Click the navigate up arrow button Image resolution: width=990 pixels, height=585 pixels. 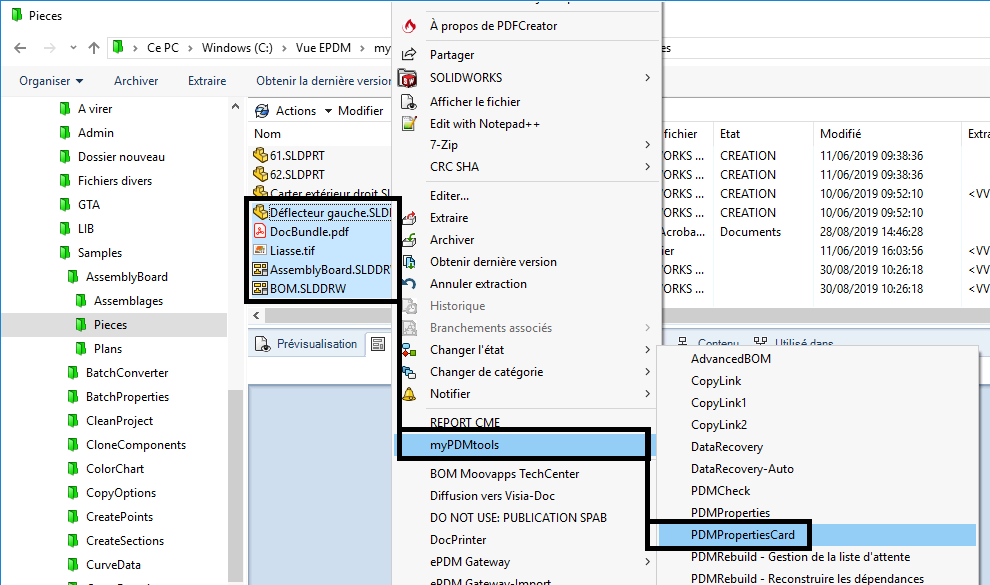click(x=94, y=48)
